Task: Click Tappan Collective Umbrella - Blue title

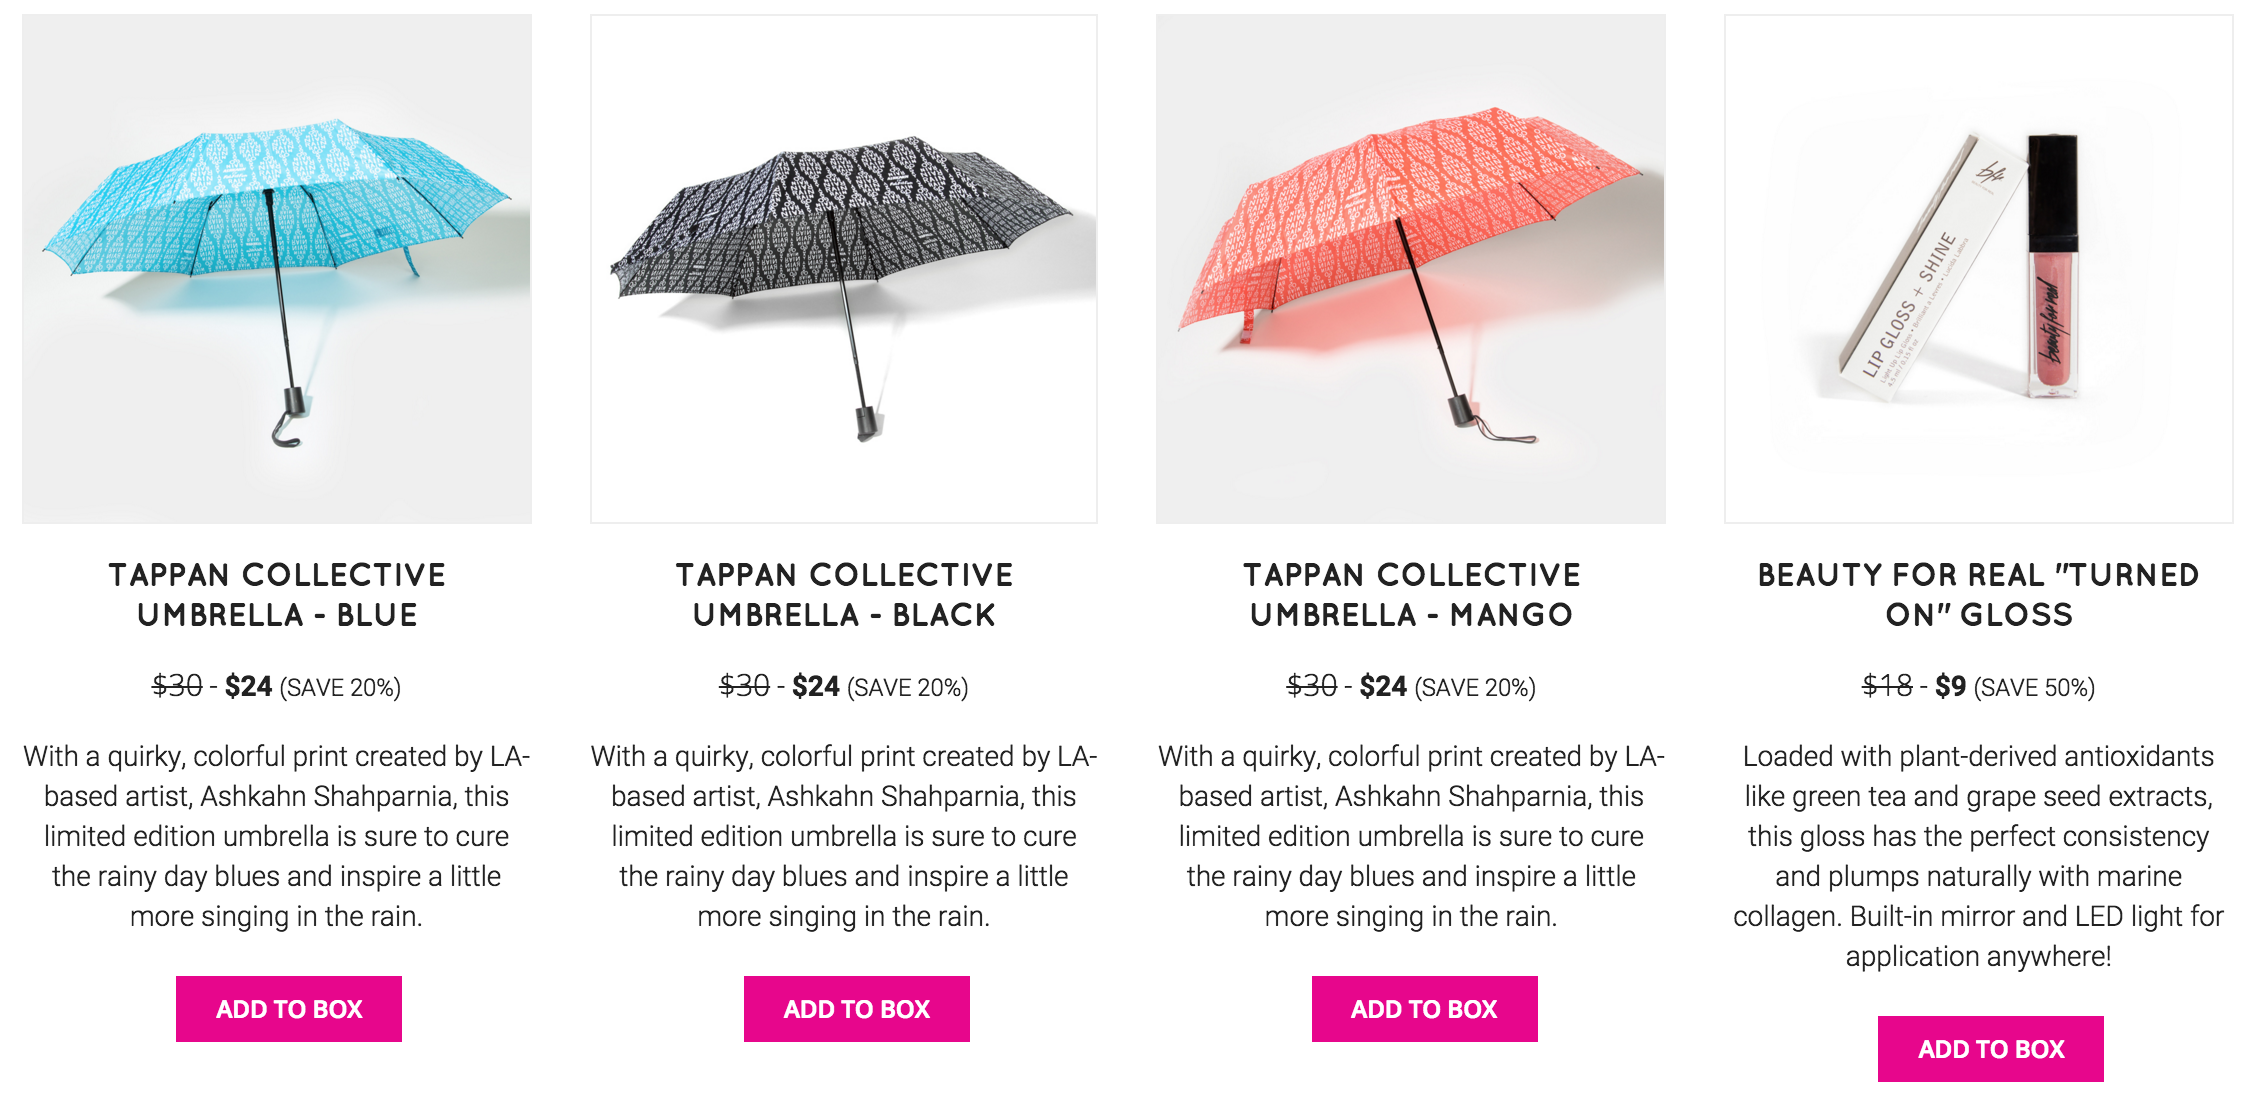Action: 277,595
